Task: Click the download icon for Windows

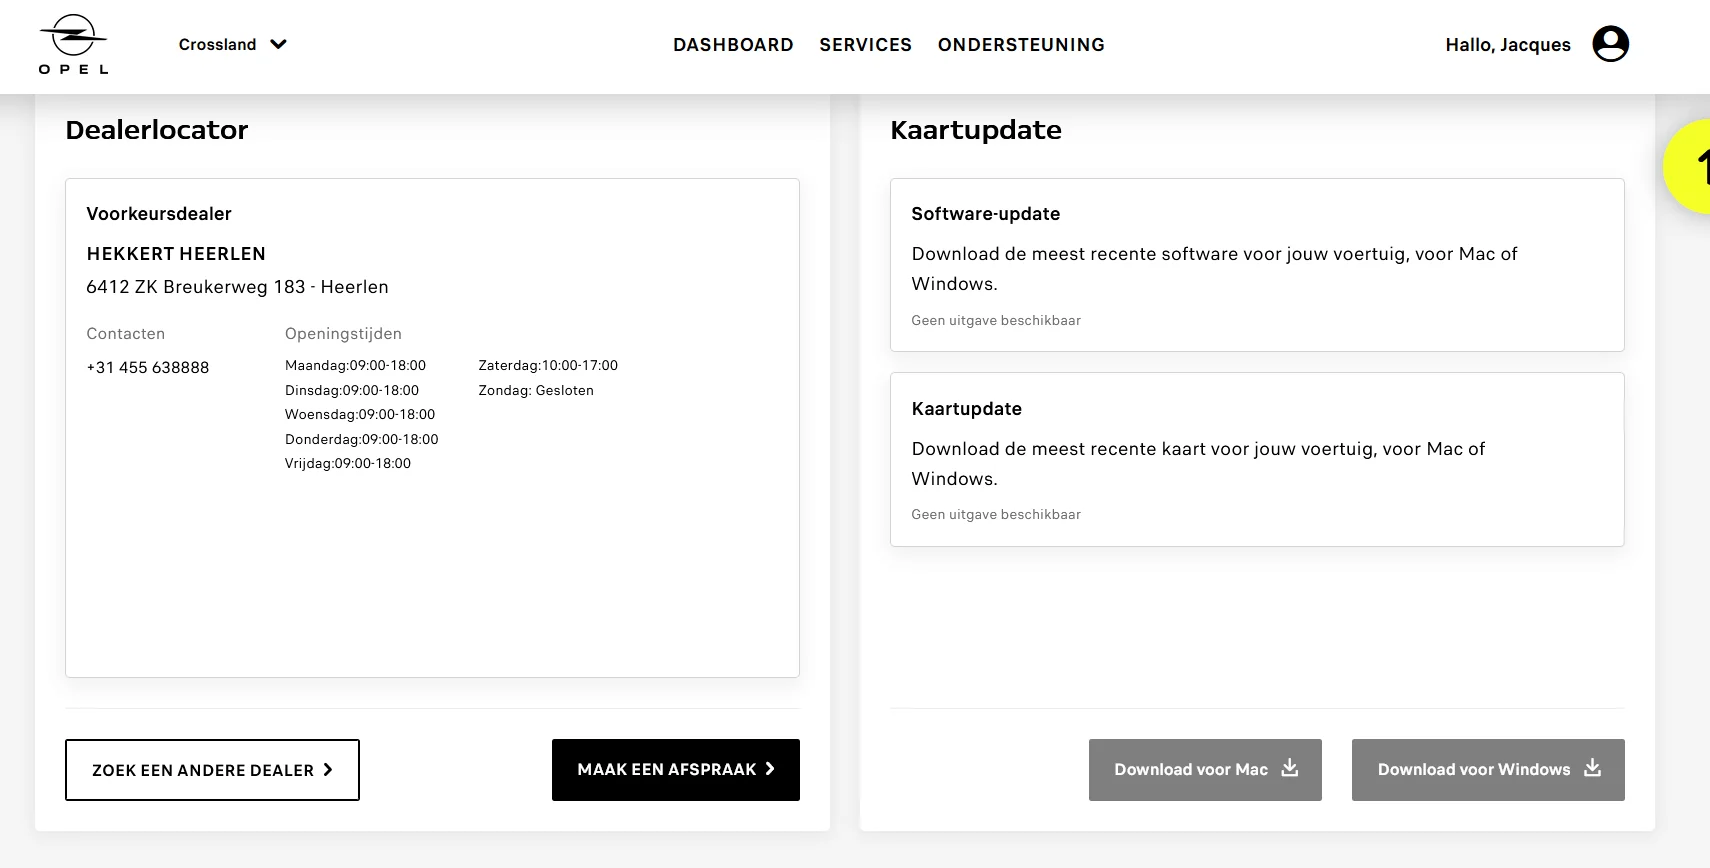Action: [x=1592, y=768]
